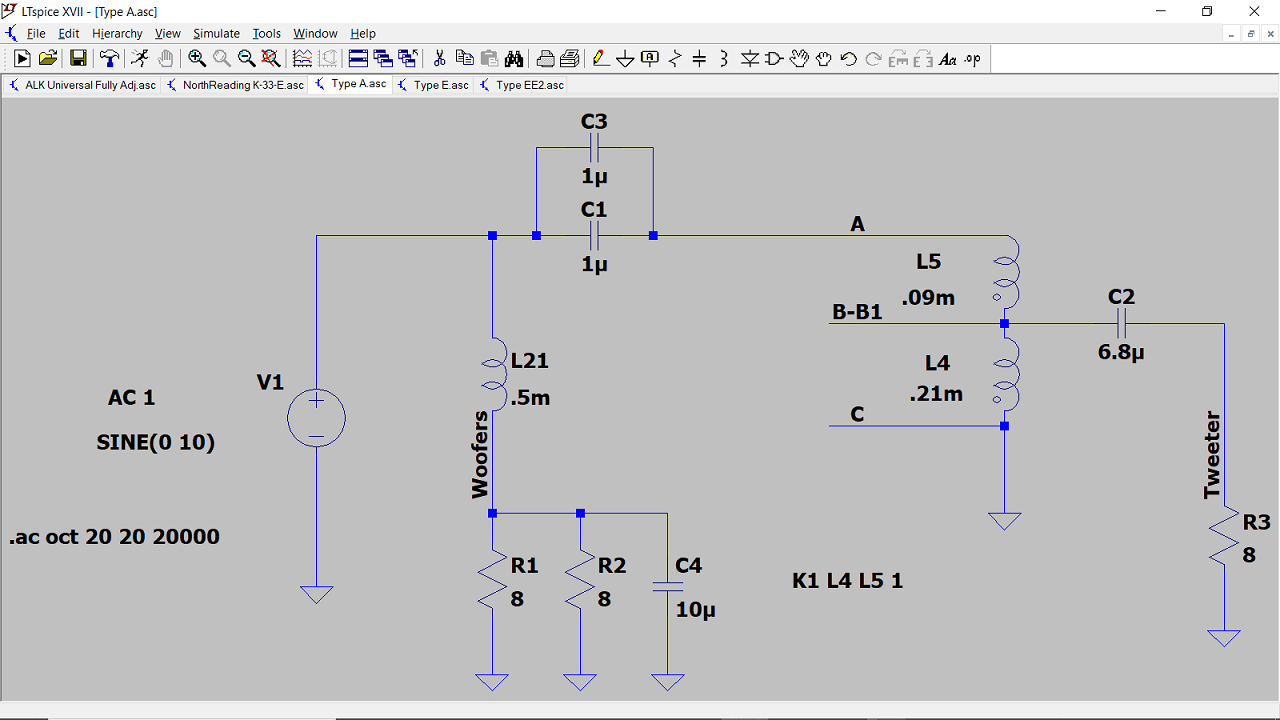1280x720 pixels.
Task: Select the Text (Aa) tool
Action: coord(947,59)
